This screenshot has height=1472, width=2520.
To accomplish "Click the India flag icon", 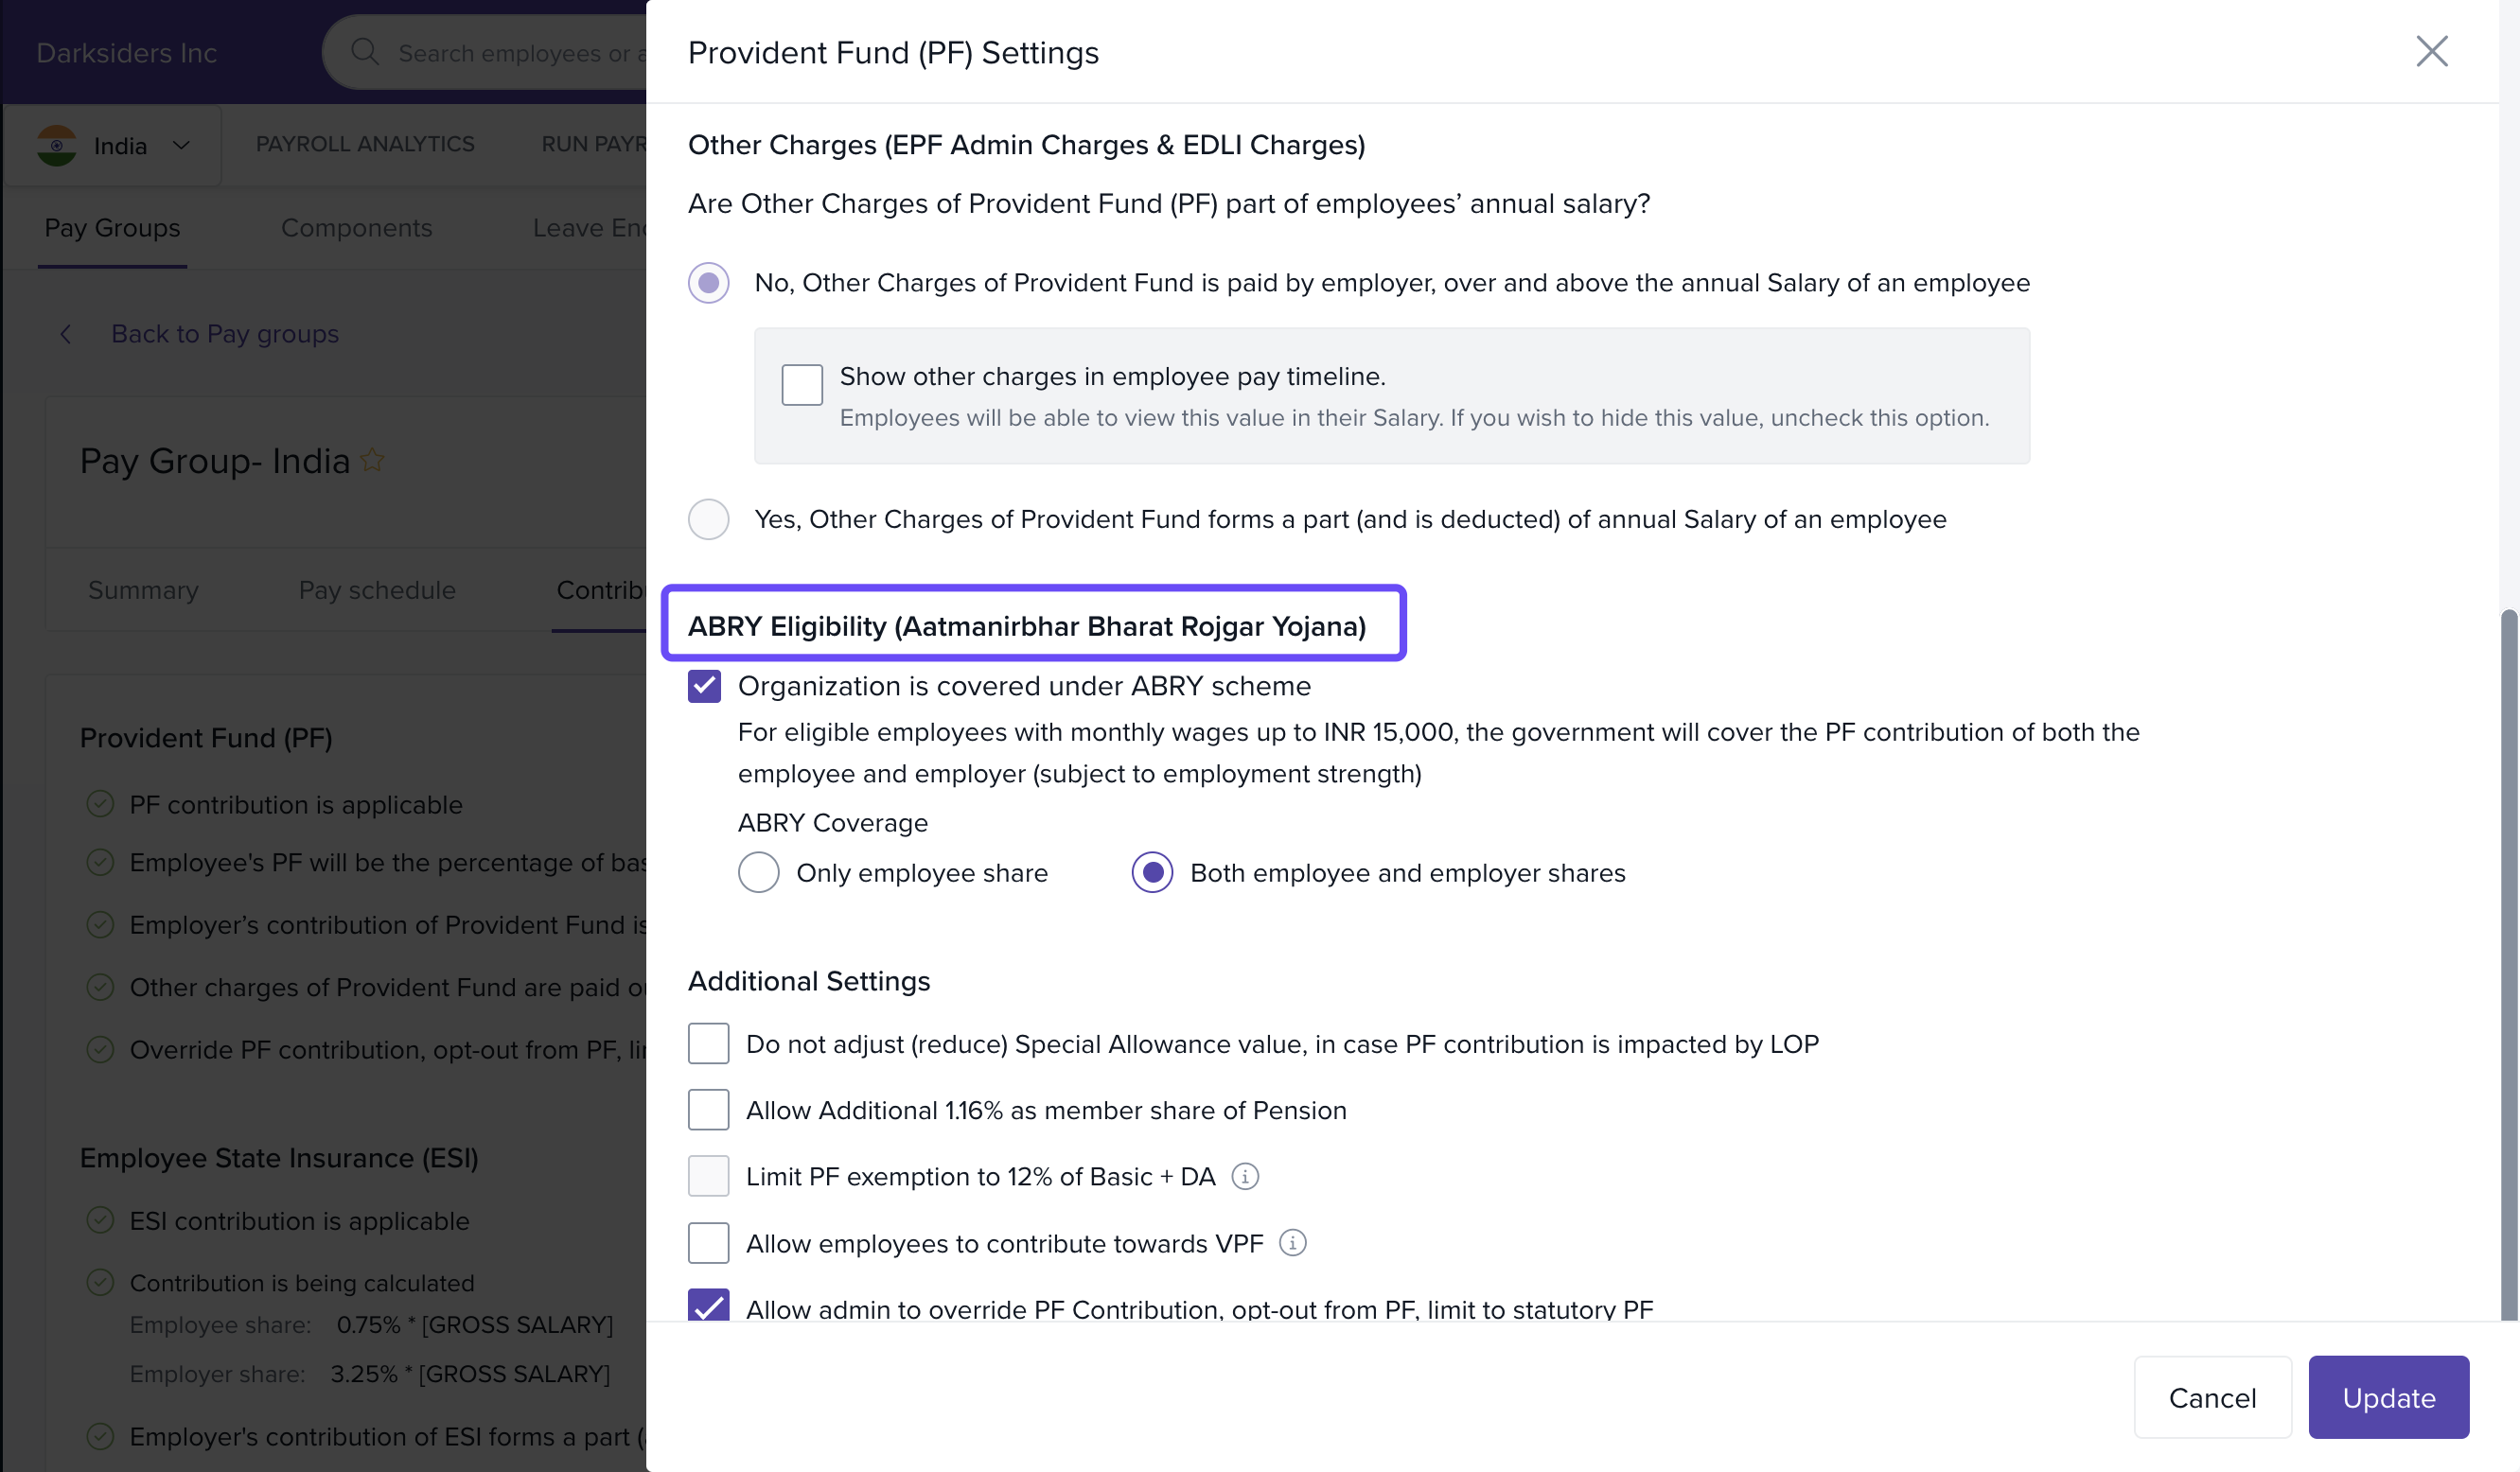I will [x=57, y=146].
